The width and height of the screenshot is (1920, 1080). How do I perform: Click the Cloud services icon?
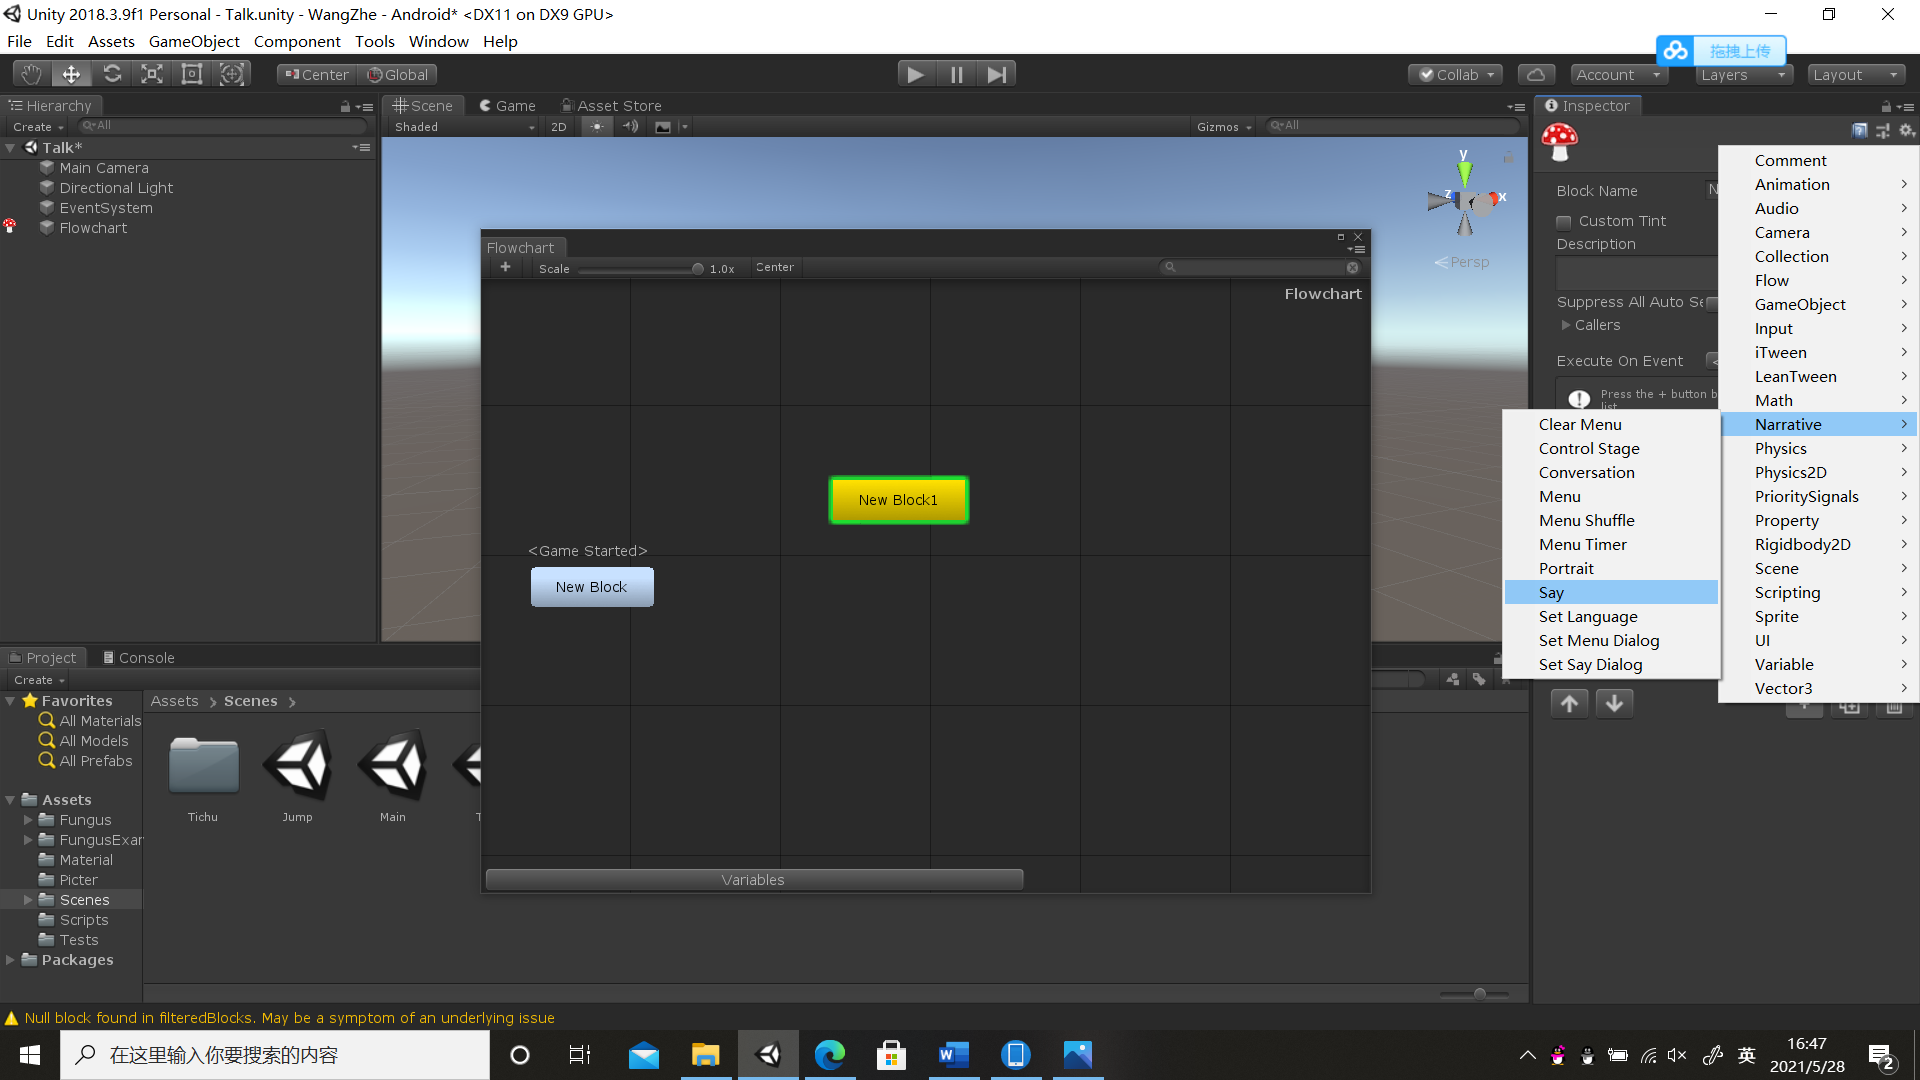point(1536,74)
